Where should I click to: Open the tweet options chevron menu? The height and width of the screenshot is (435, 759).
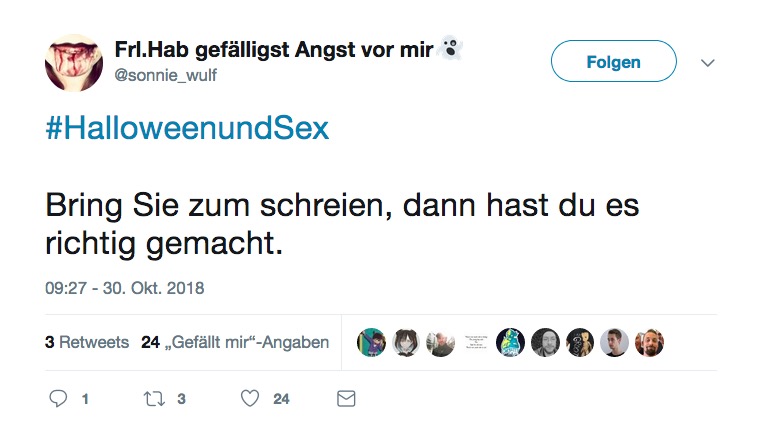pyautogui.click(x=708, y=62)
